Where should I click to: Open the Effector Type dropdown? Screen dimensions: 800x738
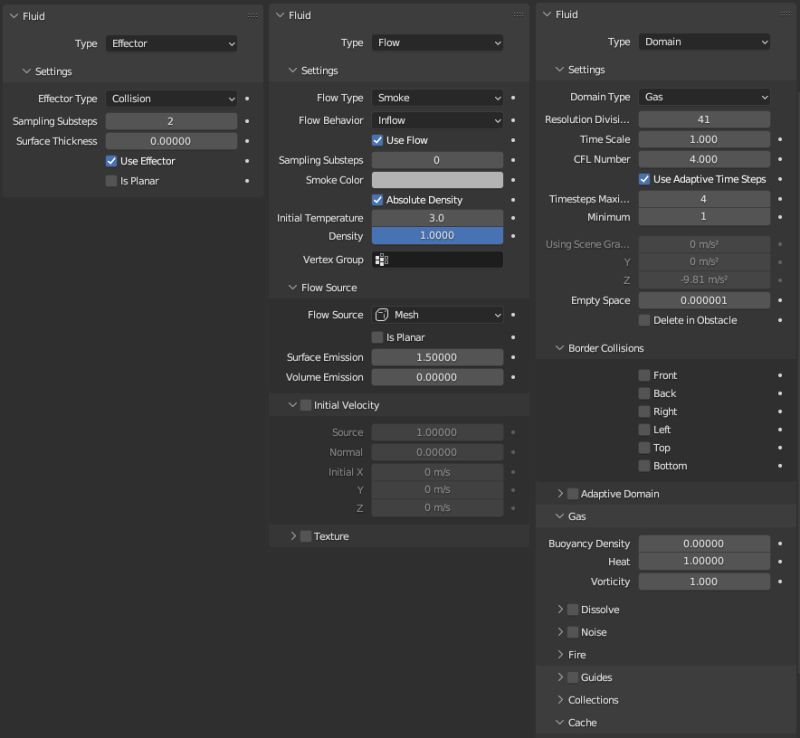171,99
